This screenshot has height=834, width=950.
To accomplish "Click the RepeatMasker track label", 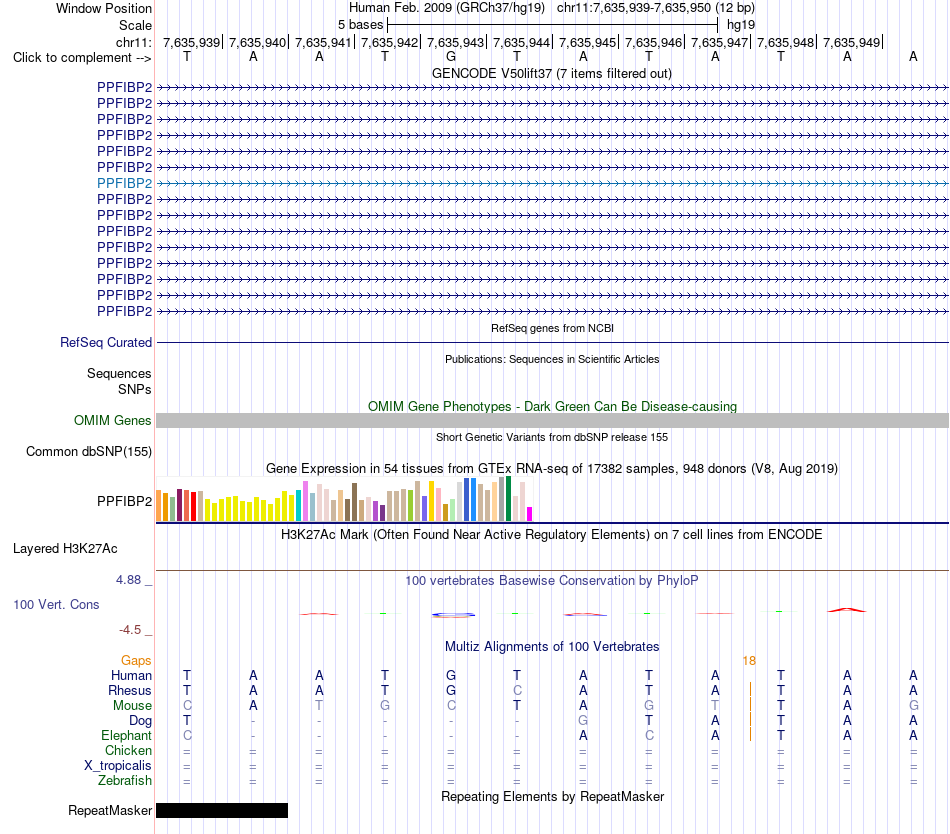I will click(x=110, y=810).
